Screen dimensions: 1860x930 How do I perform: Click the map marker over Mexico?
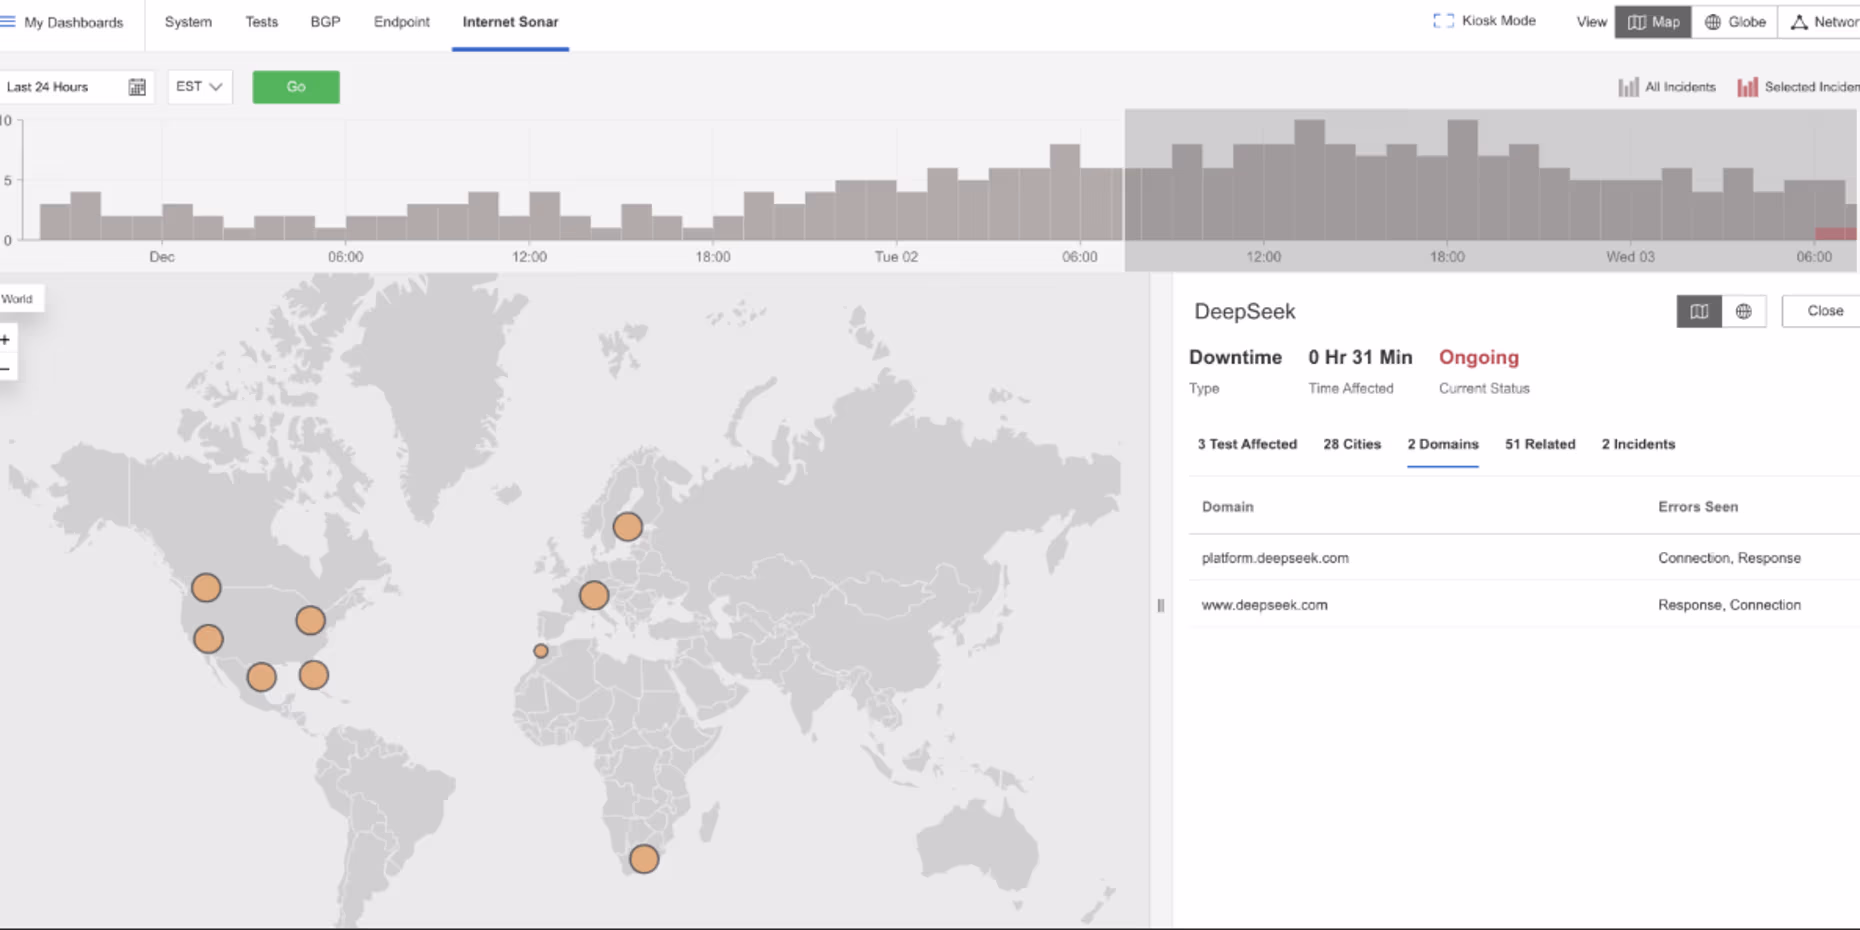(x=262, y=677)
